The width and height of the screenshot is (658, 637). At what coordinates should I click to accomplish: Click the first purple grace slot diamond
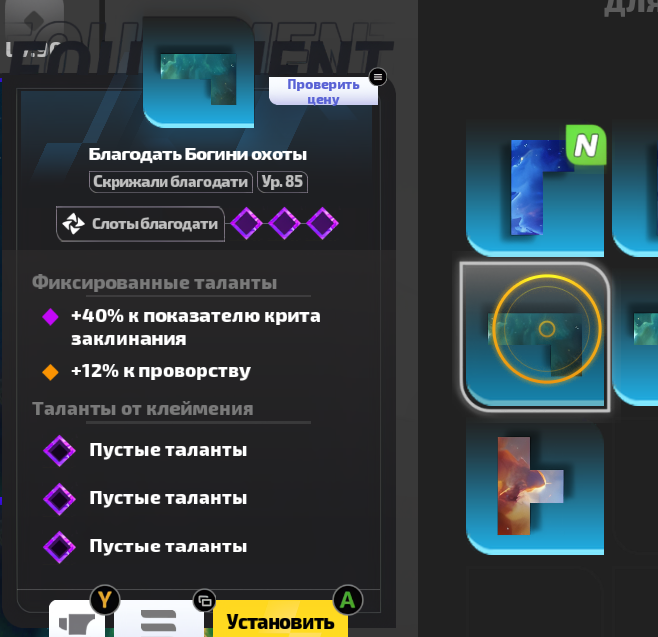point(246,223)
